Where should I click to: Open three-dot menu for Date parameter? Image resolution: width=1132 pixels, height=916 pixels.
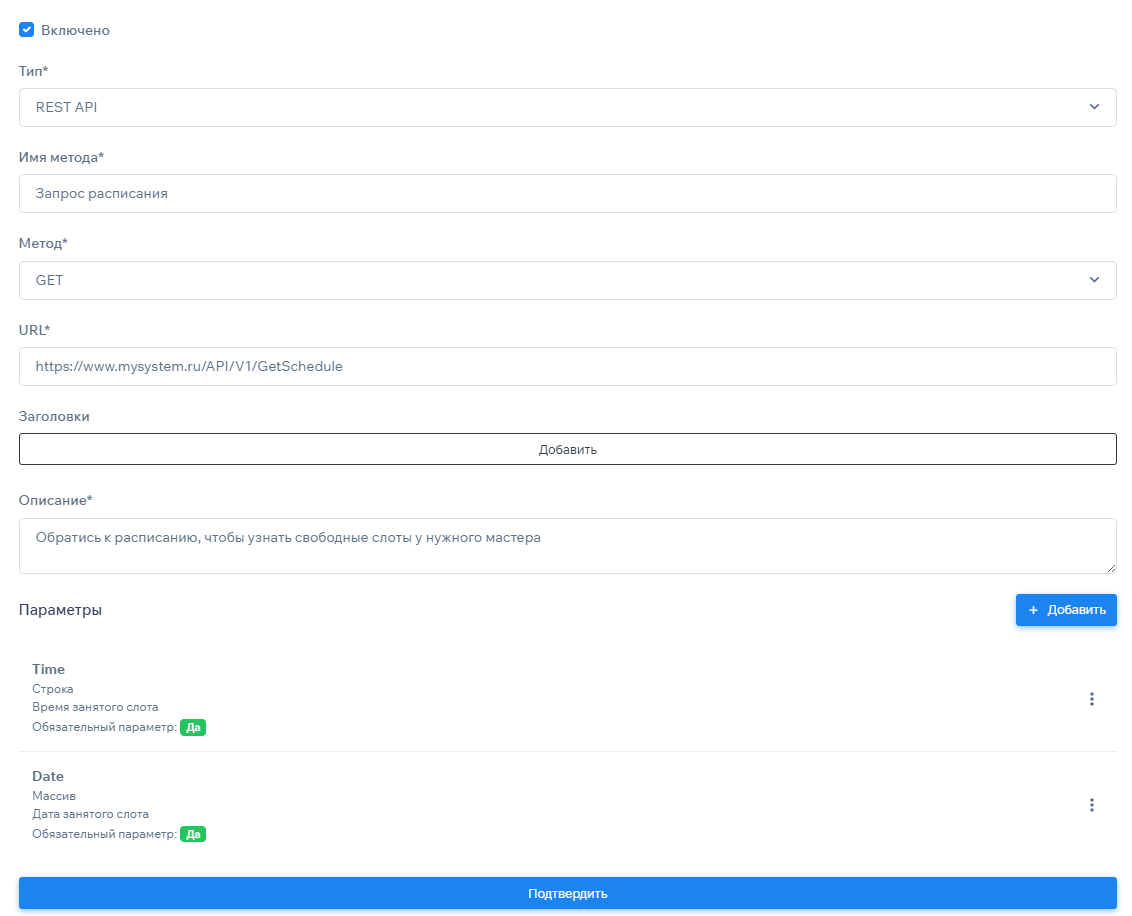click(1092, 805)
